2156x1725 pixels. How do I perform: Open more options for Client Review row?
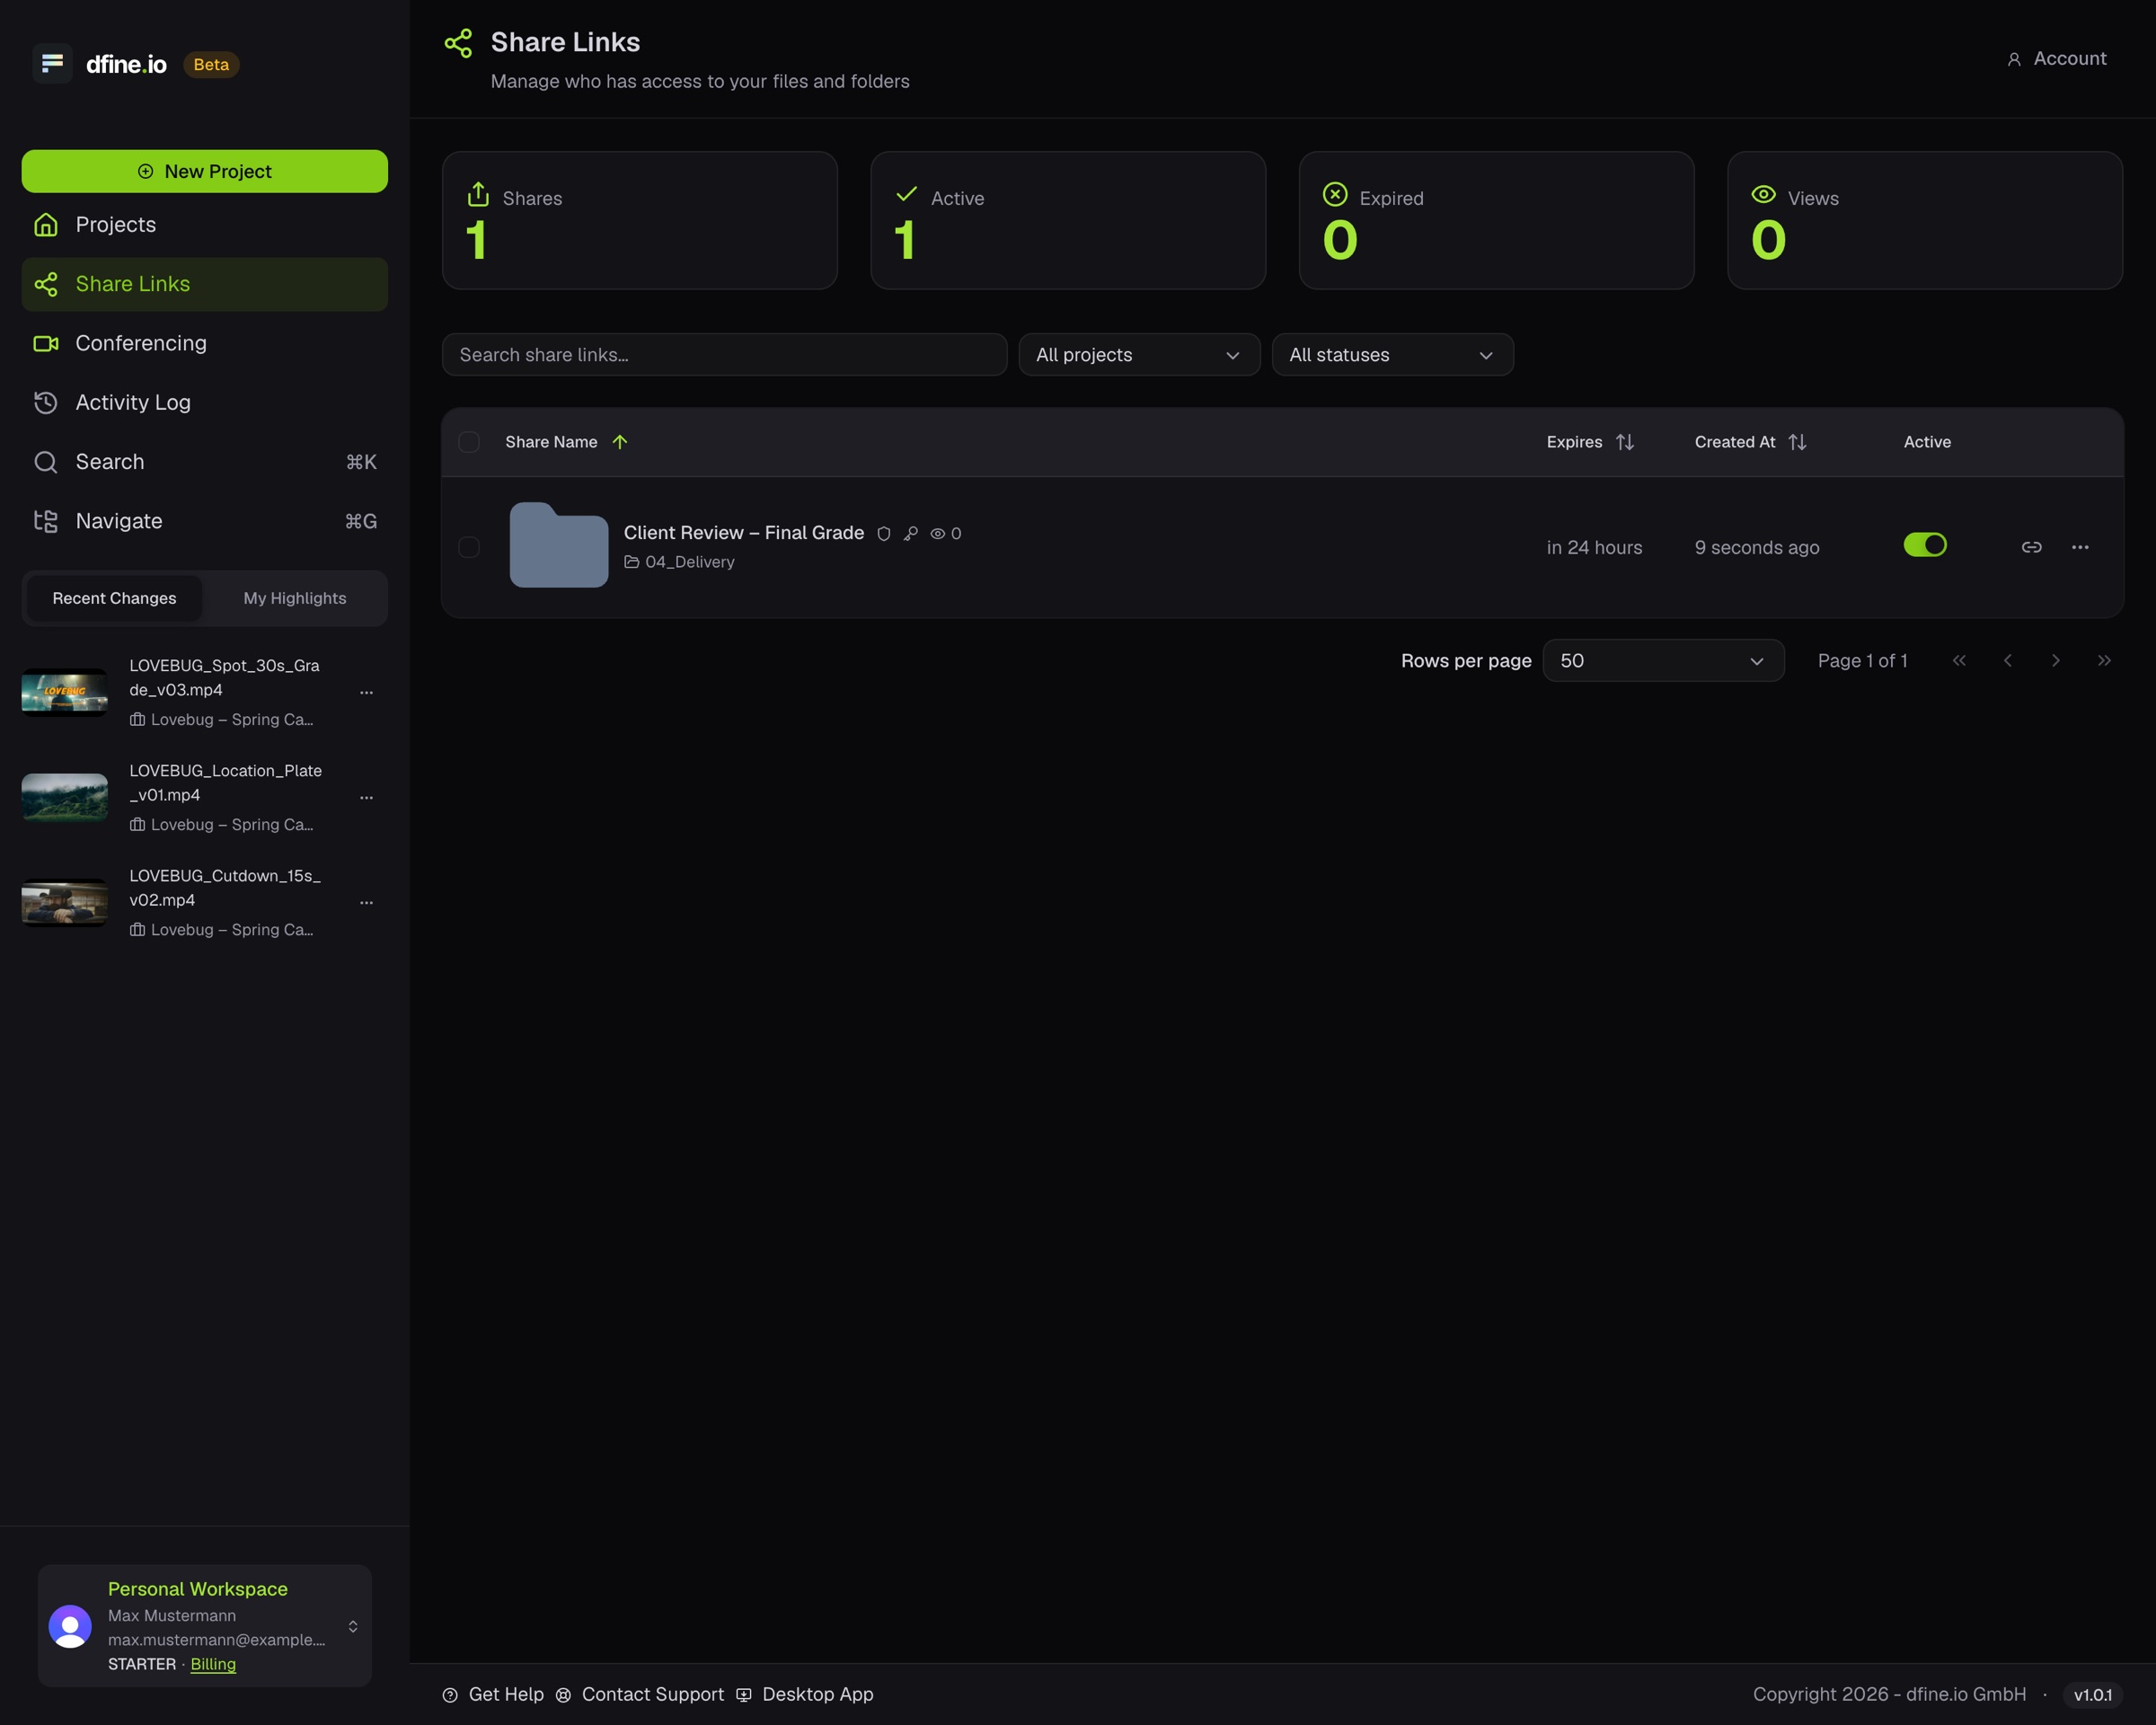coord(2080,547)
